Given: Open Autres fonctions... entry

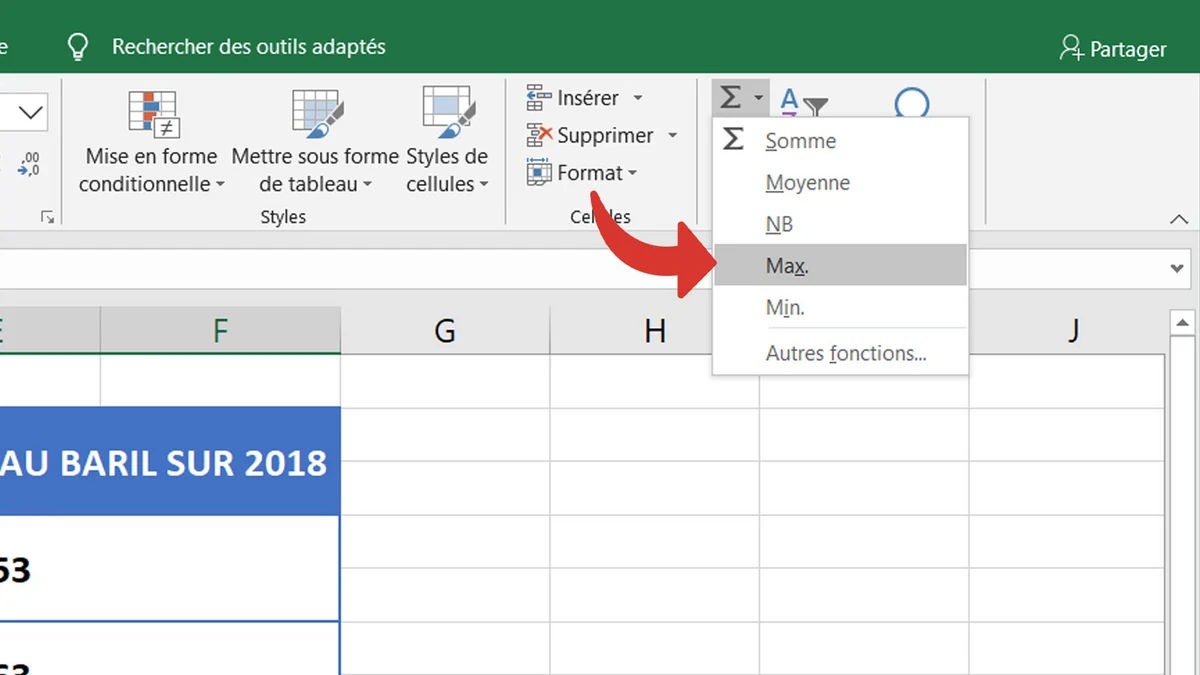Looking at the screenshot, I should coord(845,353).
